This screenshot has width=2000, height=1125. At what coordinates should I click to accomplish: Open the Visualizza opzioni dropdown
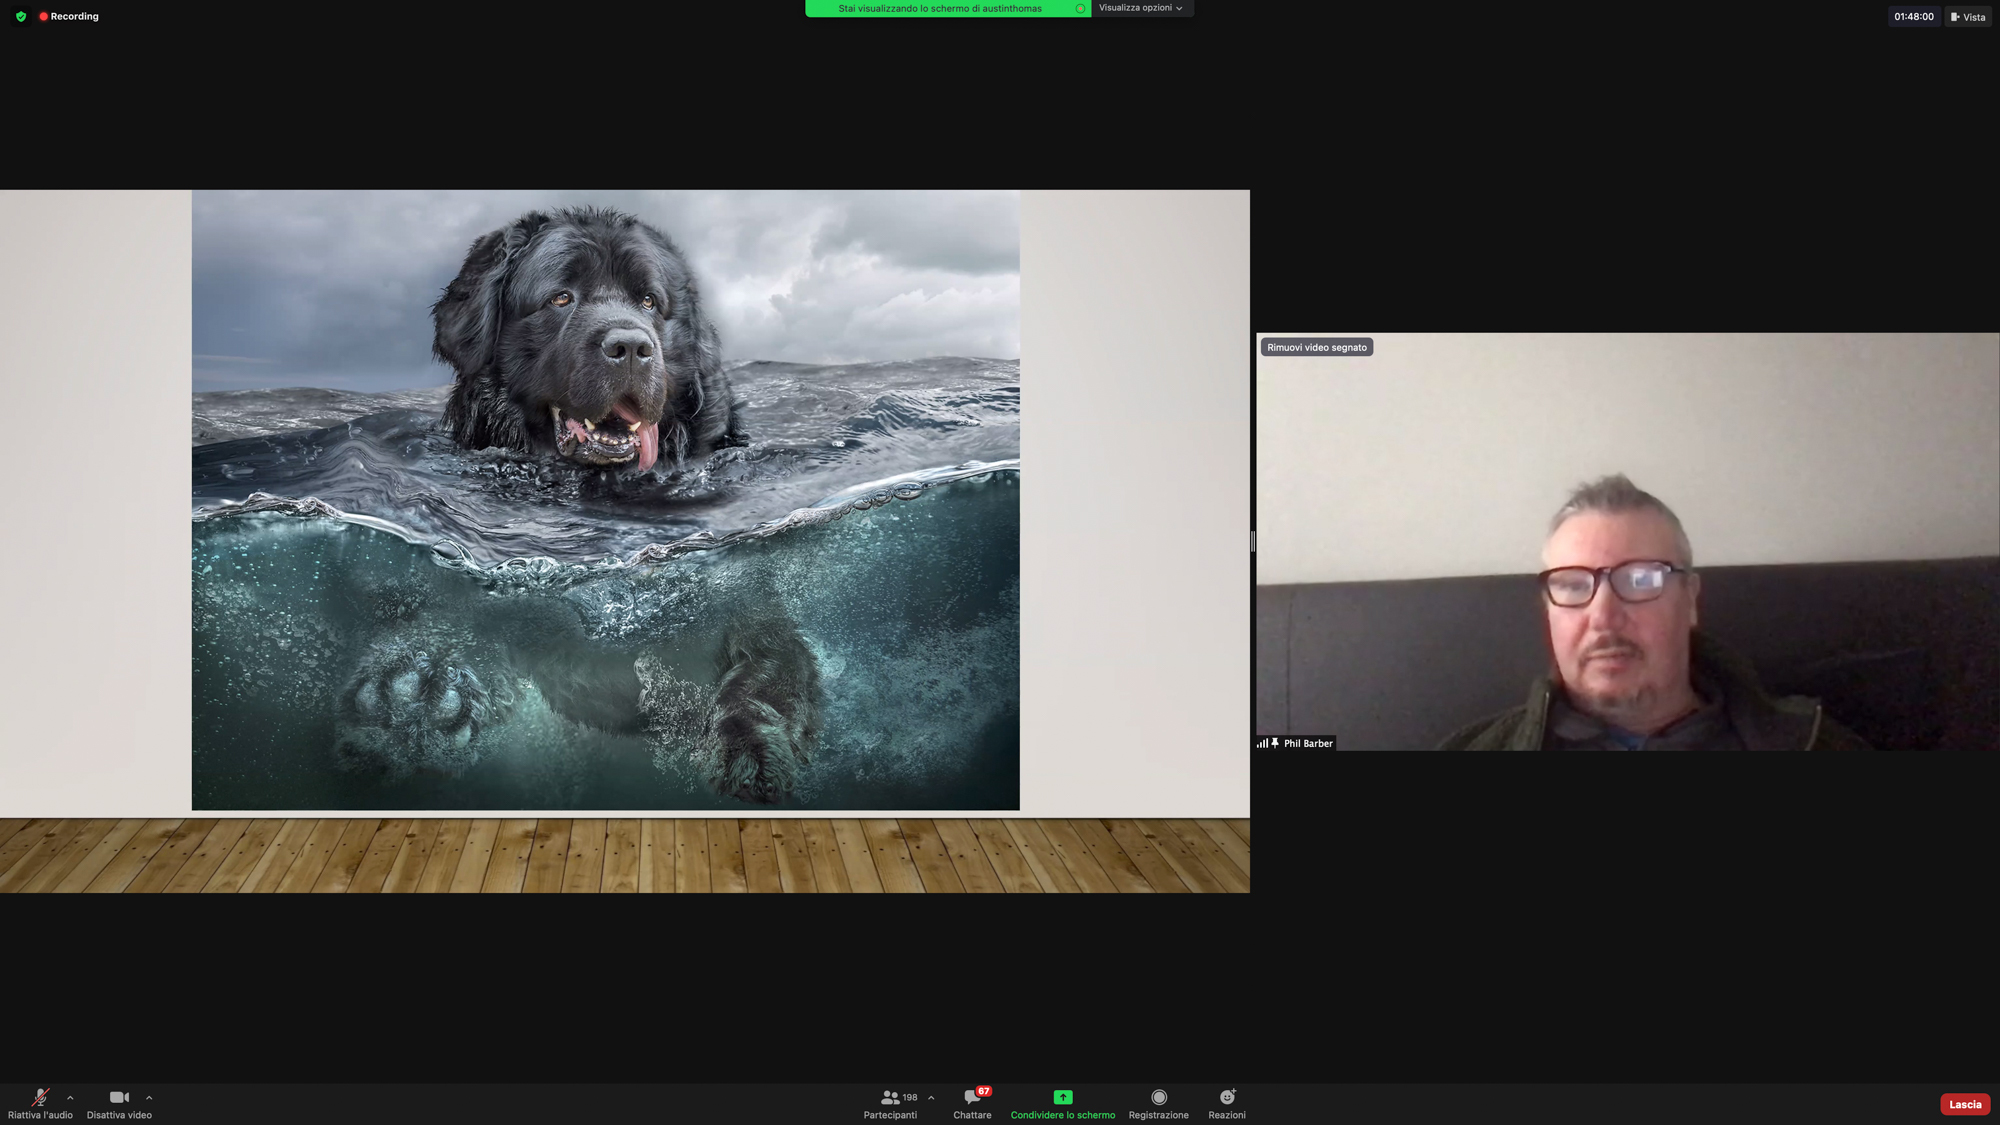[1140, 8]
